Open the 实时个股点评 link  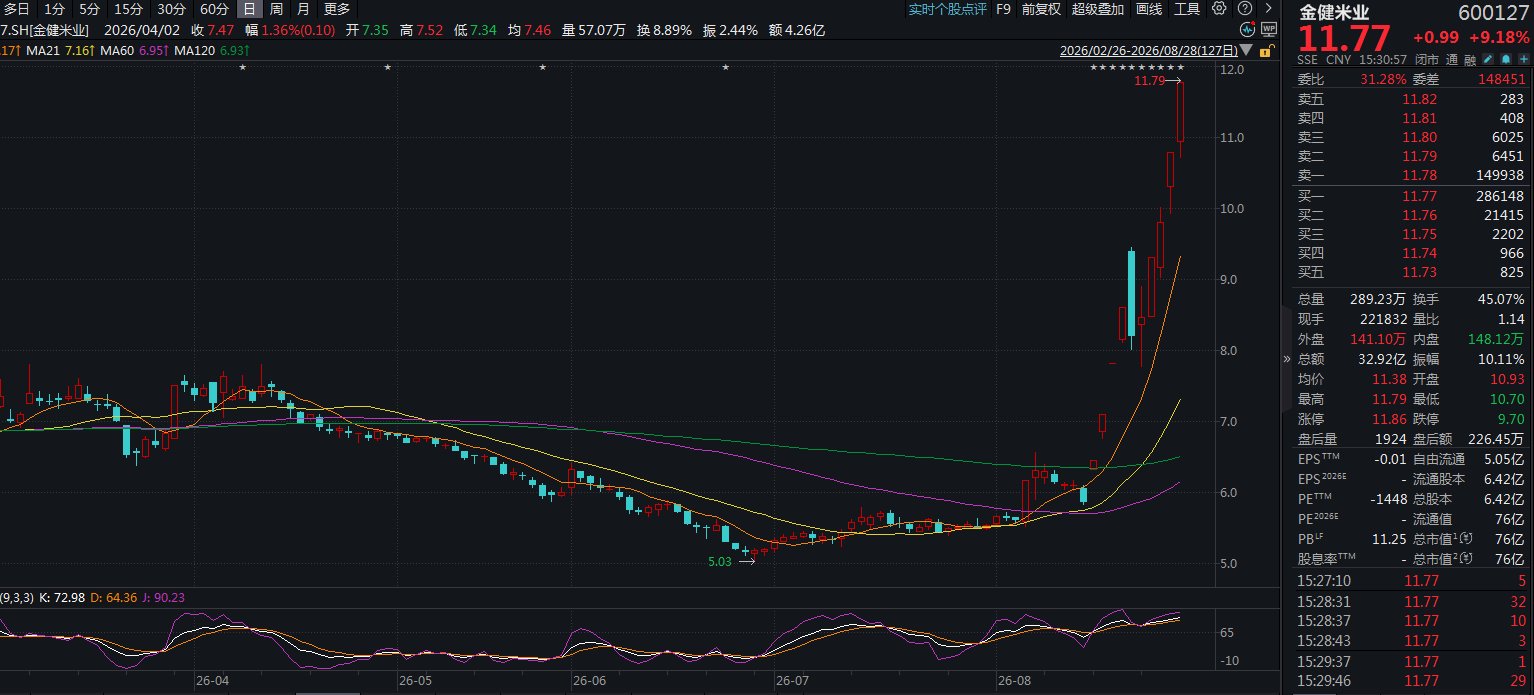(947, 9)
